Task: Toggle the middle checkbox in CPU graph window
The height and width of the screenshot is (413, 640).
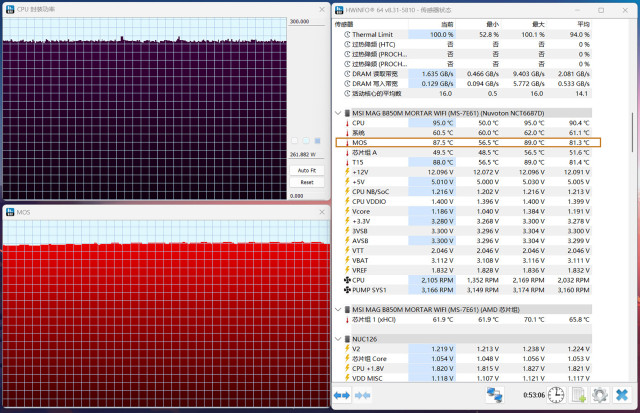Action: pos(306,141)
